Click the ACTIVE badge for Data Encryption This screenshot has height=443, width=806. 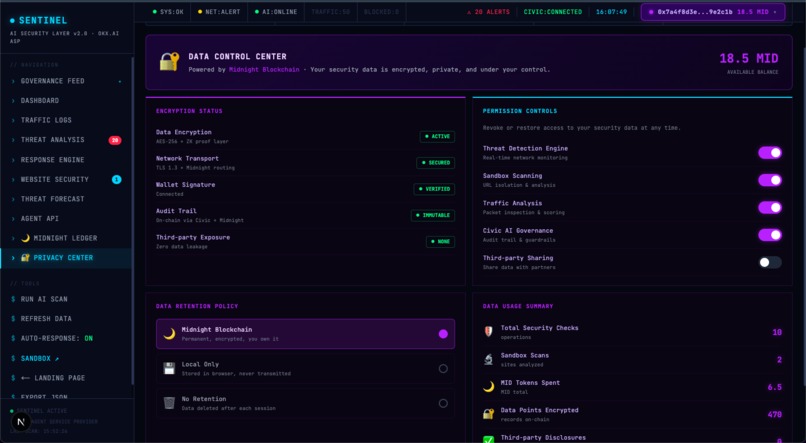(x=437, y=137)
